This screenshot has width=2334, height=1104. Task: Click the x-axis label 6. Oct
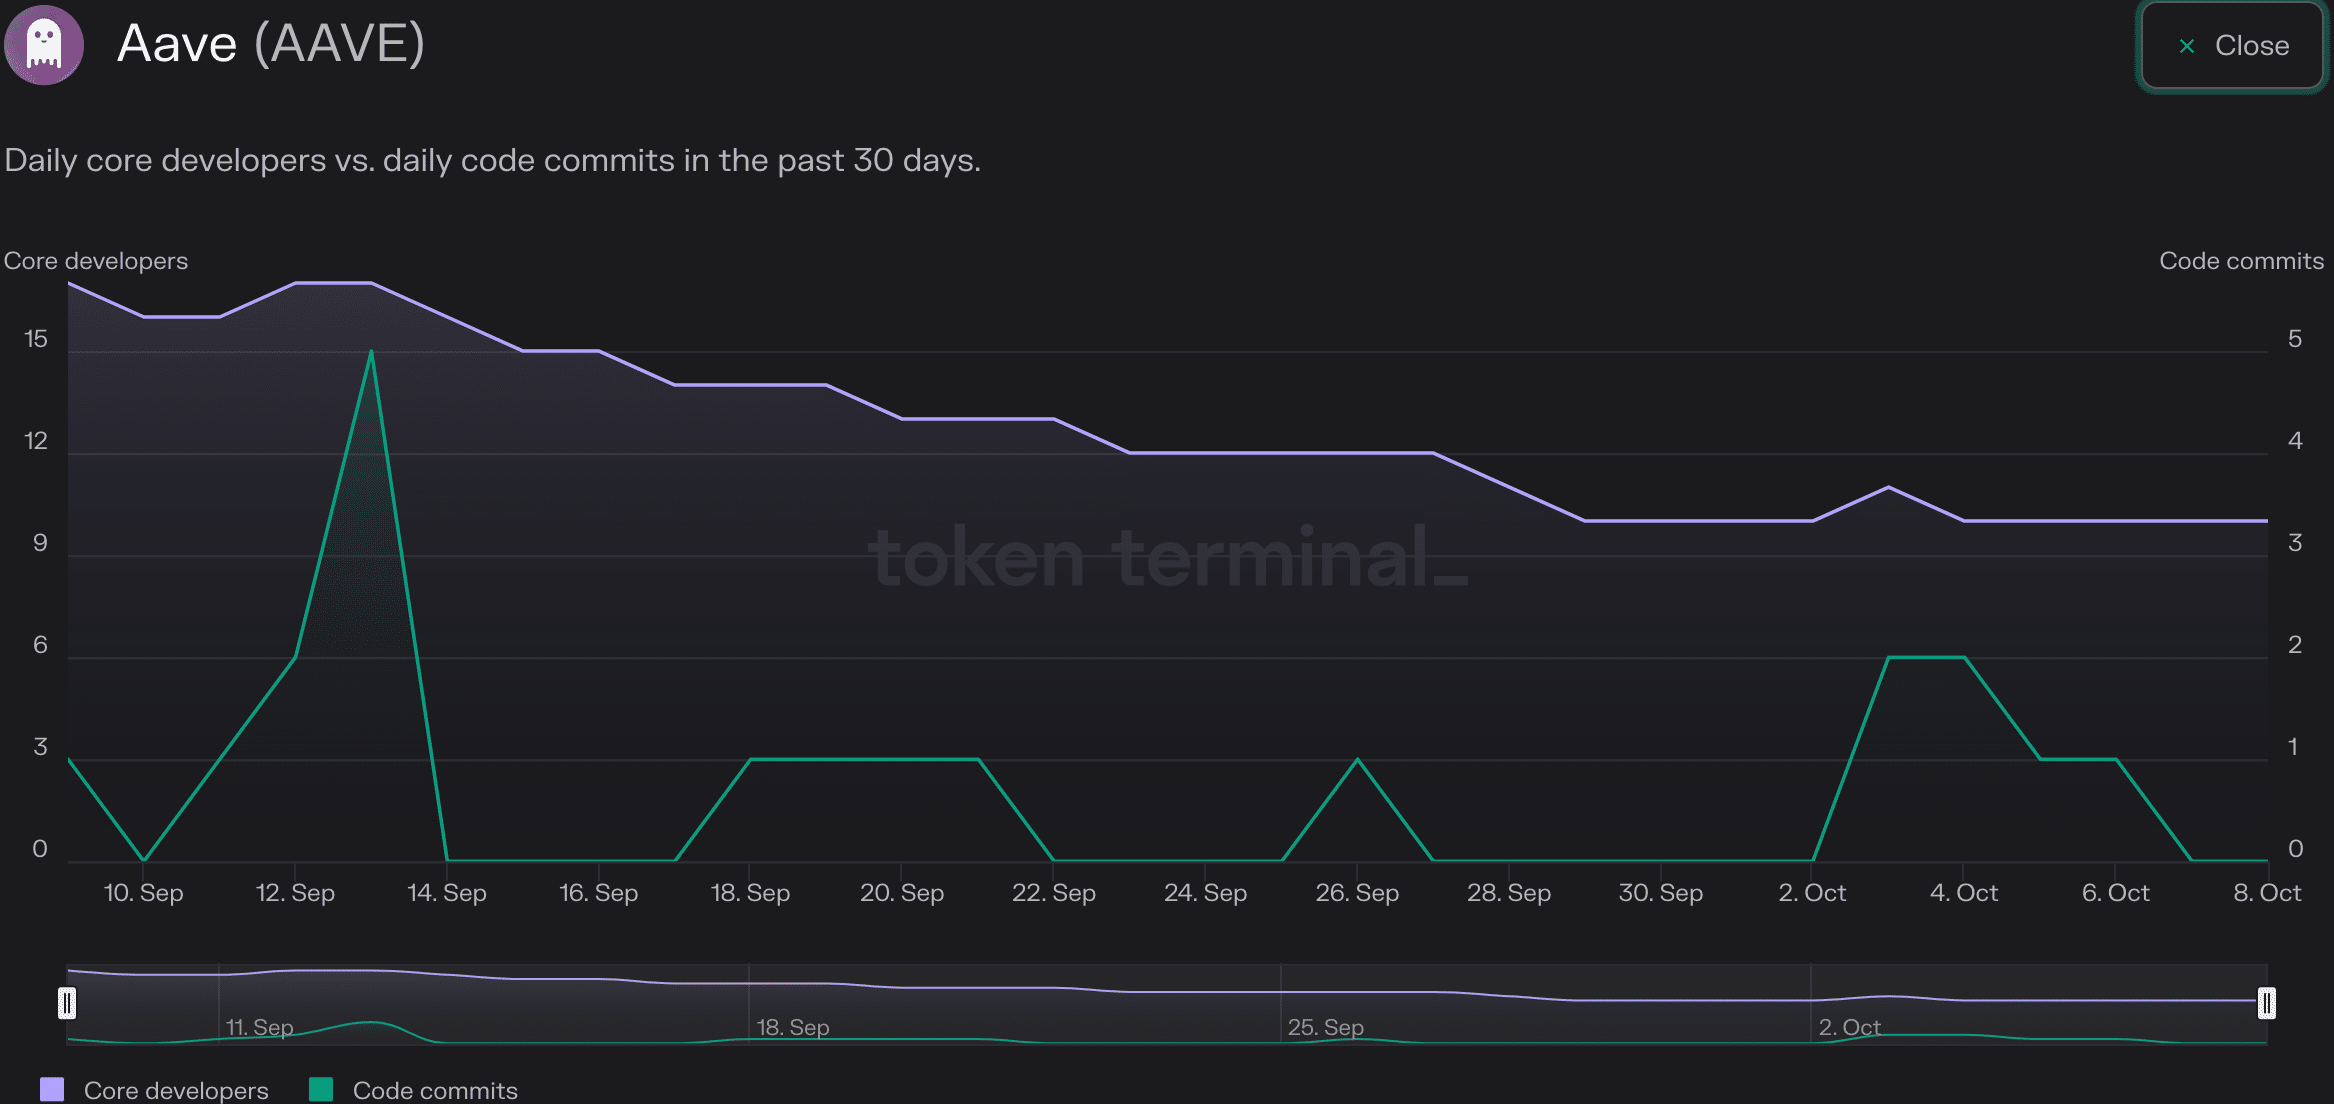point(2116,893)
